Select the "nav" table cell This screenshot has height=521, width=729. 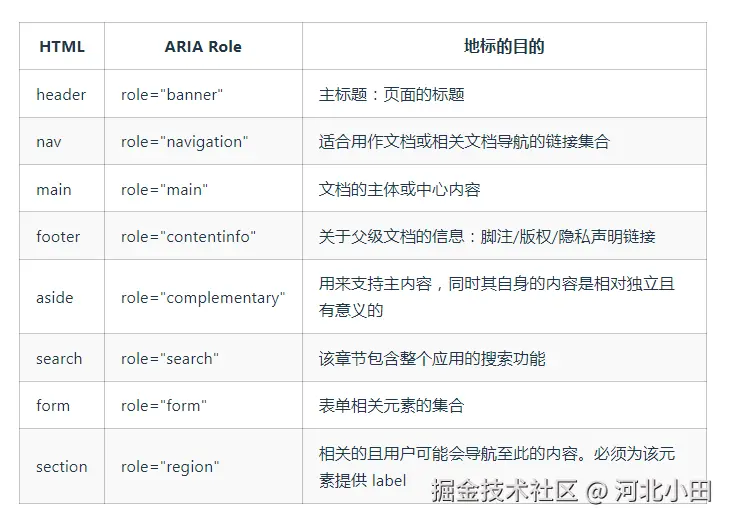pyautogui.click(x=49, y=142)
